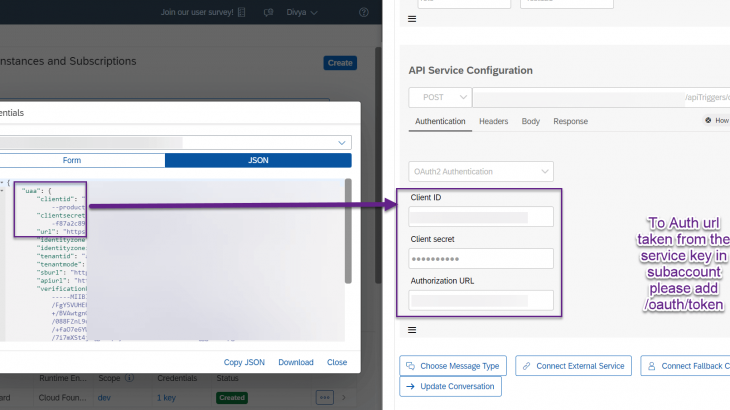
Task: Click Update Conversation button
Action: 450,386
